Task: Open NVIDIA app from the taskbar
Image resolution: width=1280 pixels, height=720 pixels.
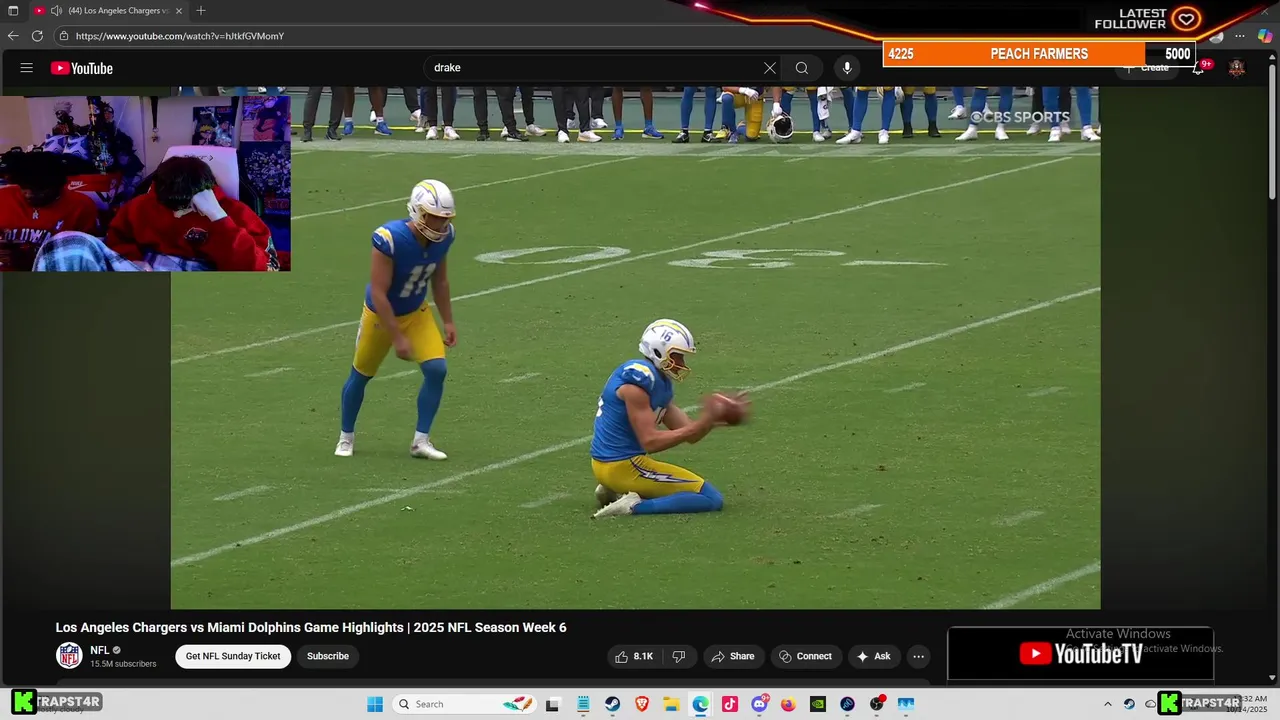Action: 818,704
